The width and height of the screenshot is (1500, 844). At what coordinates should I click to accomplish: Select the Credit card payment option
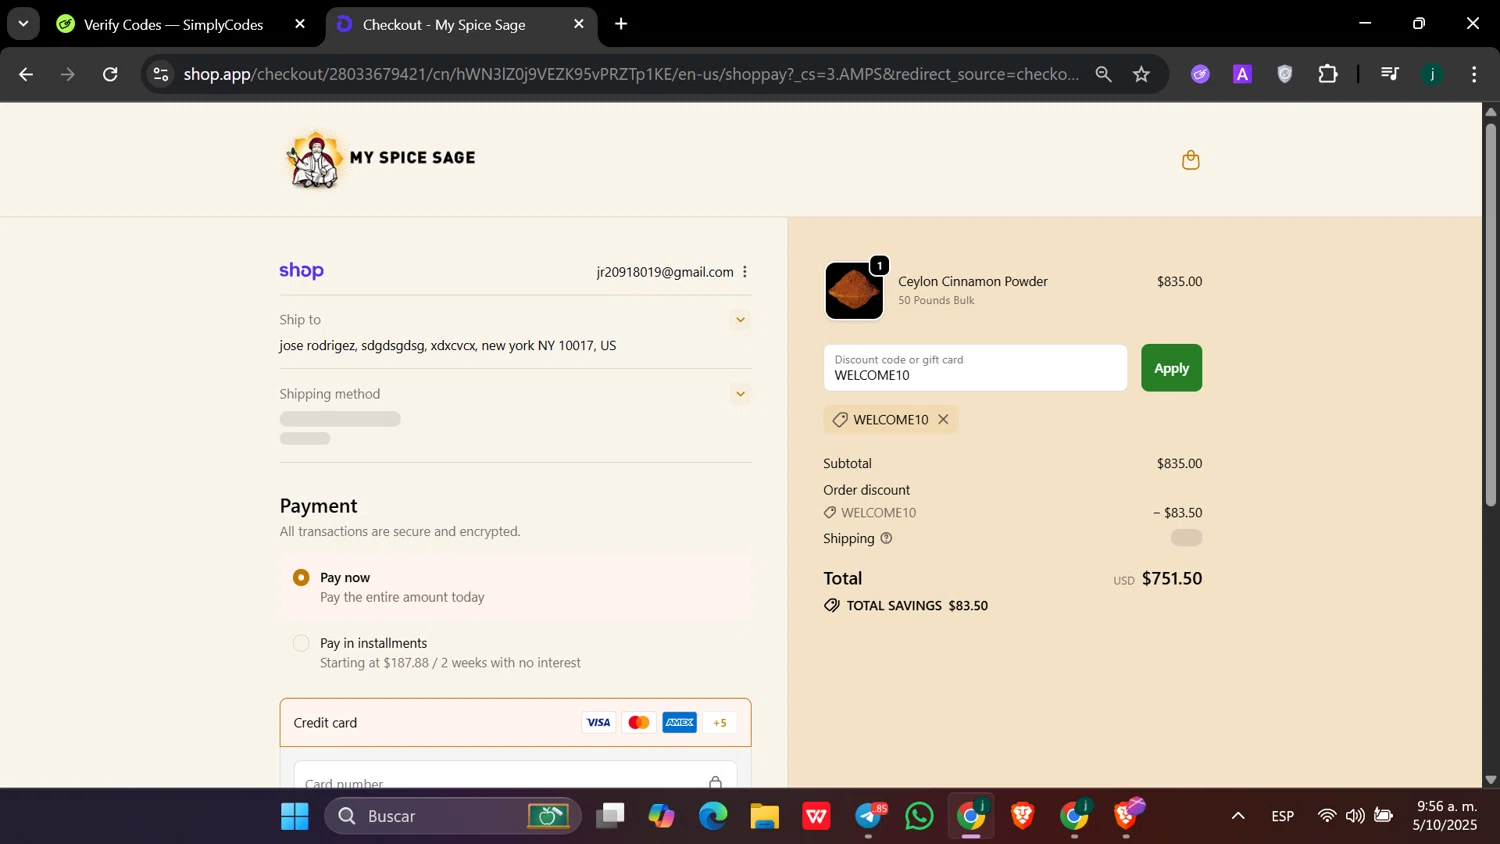coord(515,723)
